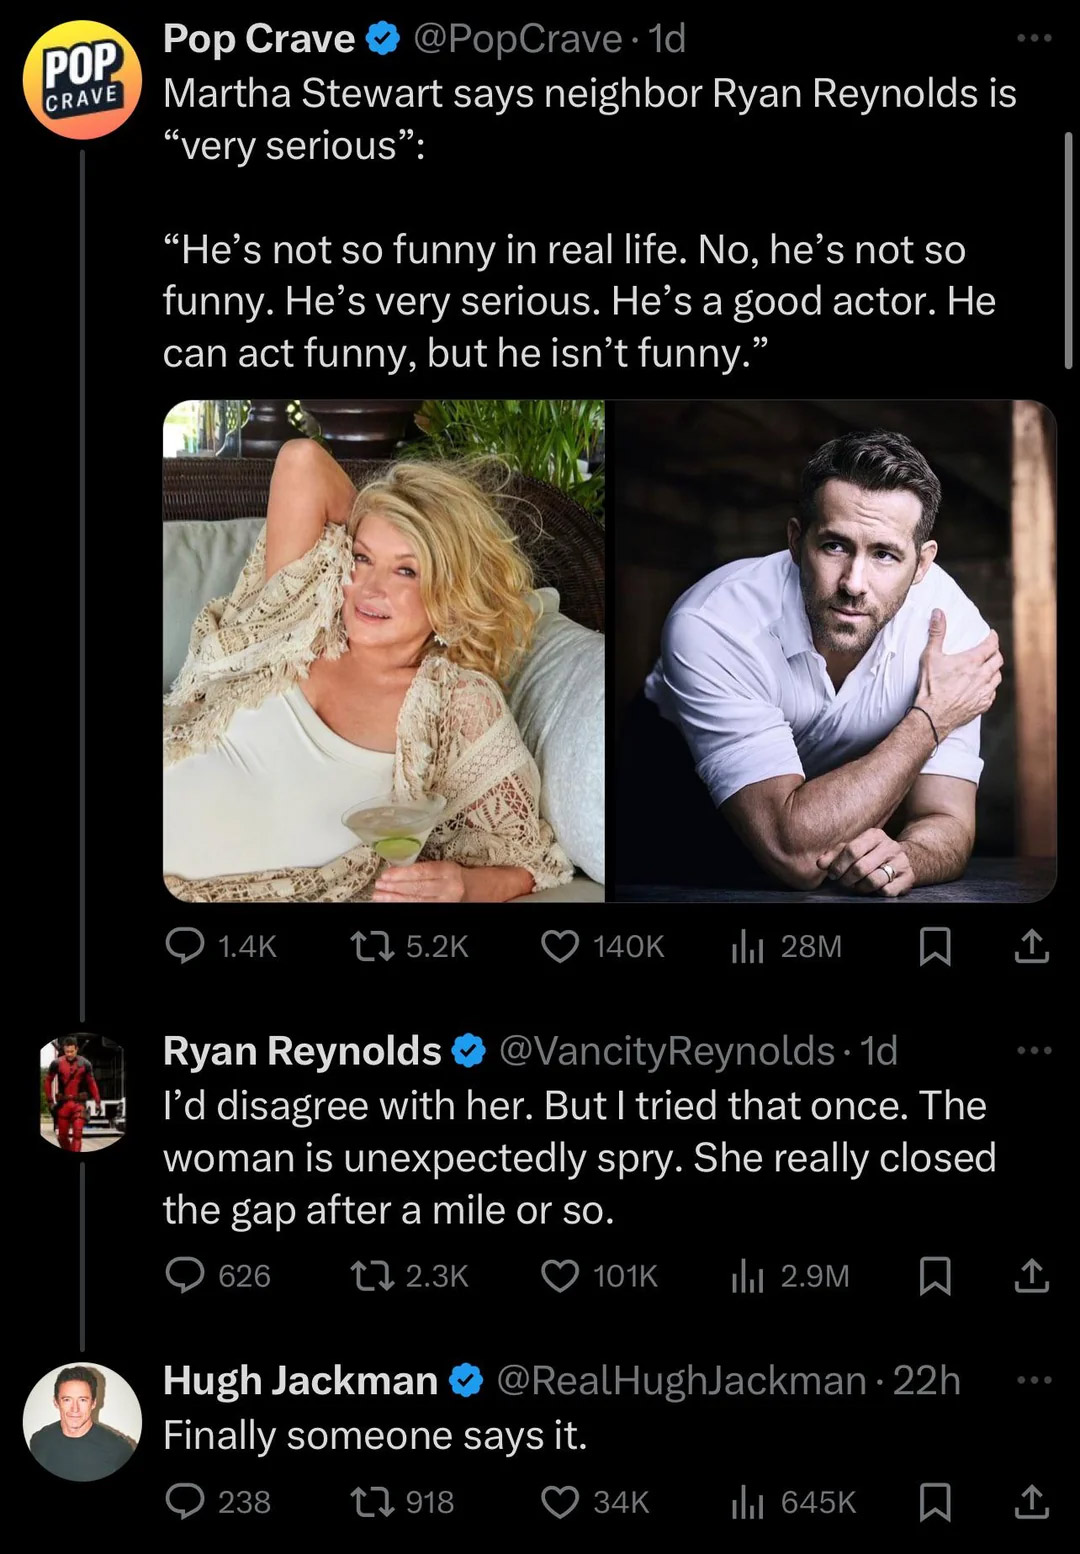Open the @VancityReynolds profile handle
The width and height of the screenshot is (1080, 1554).
pyautogui.click(x=666, y=1050)
